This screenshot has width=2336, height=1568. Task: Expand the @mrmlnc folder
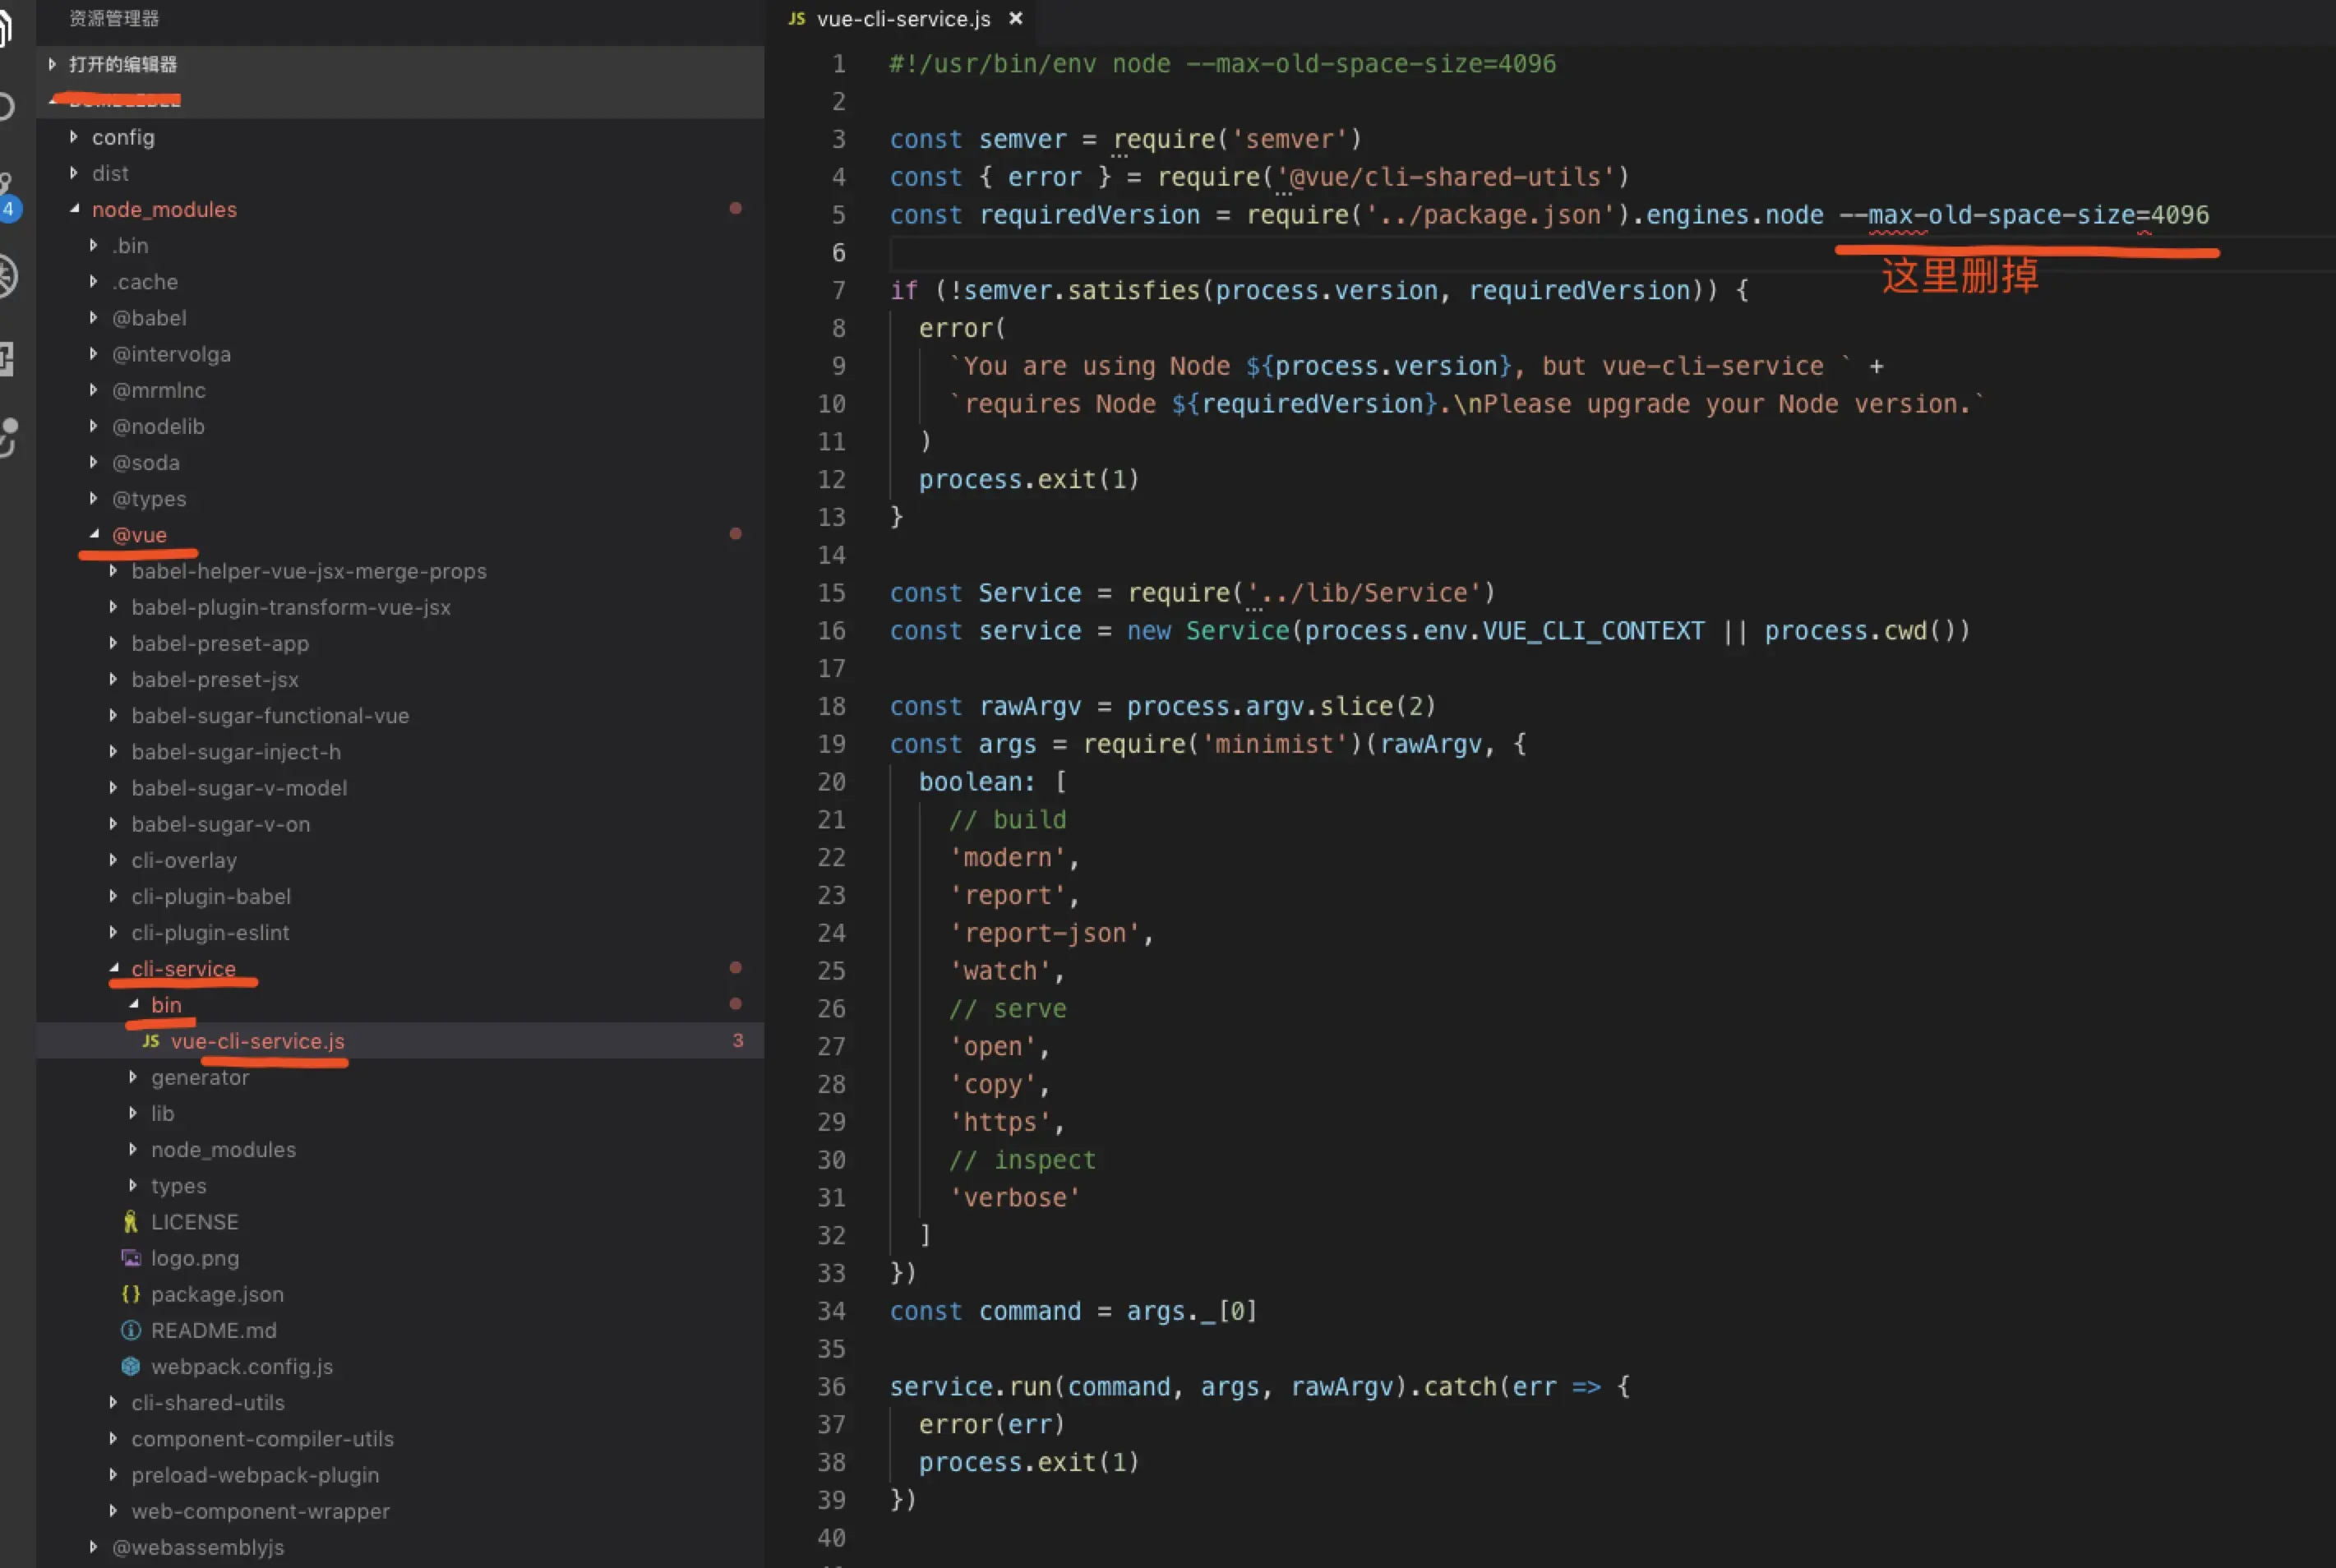pyautogui.click(x=400, y=390)
